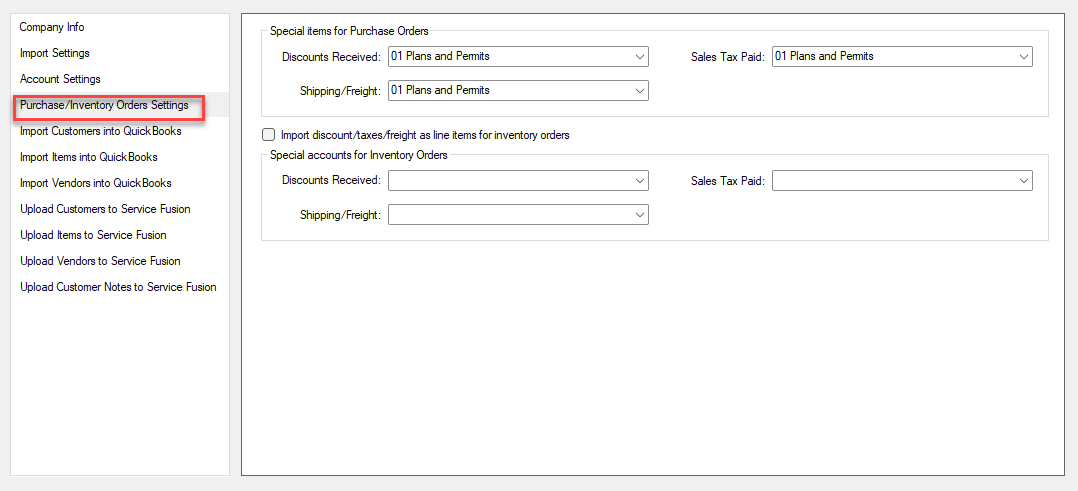Screen dimensions: 1078x491
Task: Select Purchase/Inventory Orders Settings item
Action: click(x=104, y=105)
